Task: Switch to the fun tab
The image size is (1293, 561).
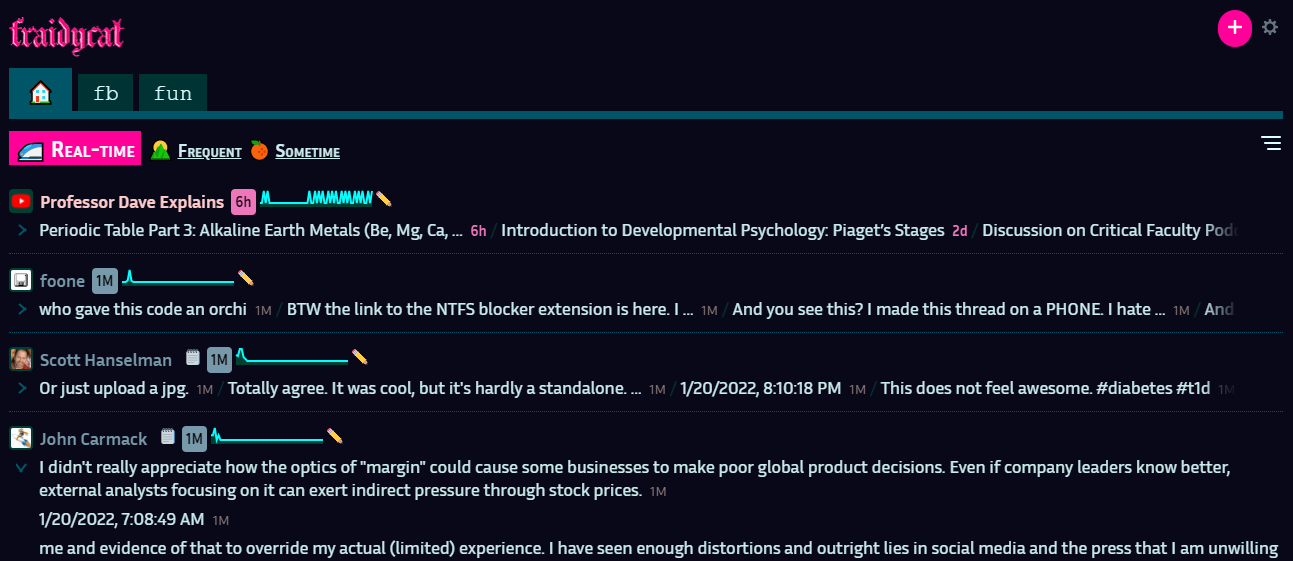Action: [173, 93]
